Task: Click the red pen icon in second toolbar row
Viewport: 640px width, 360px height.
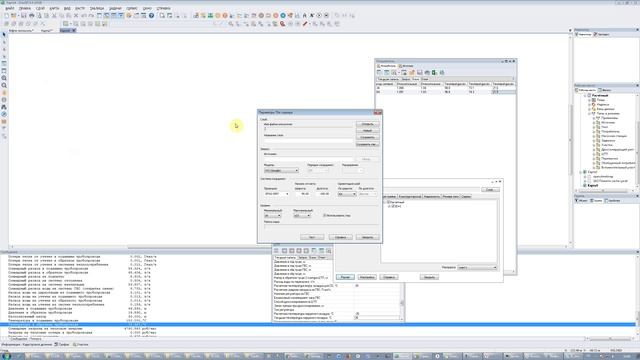Action: pyautogui.click(x=305, y=24)
